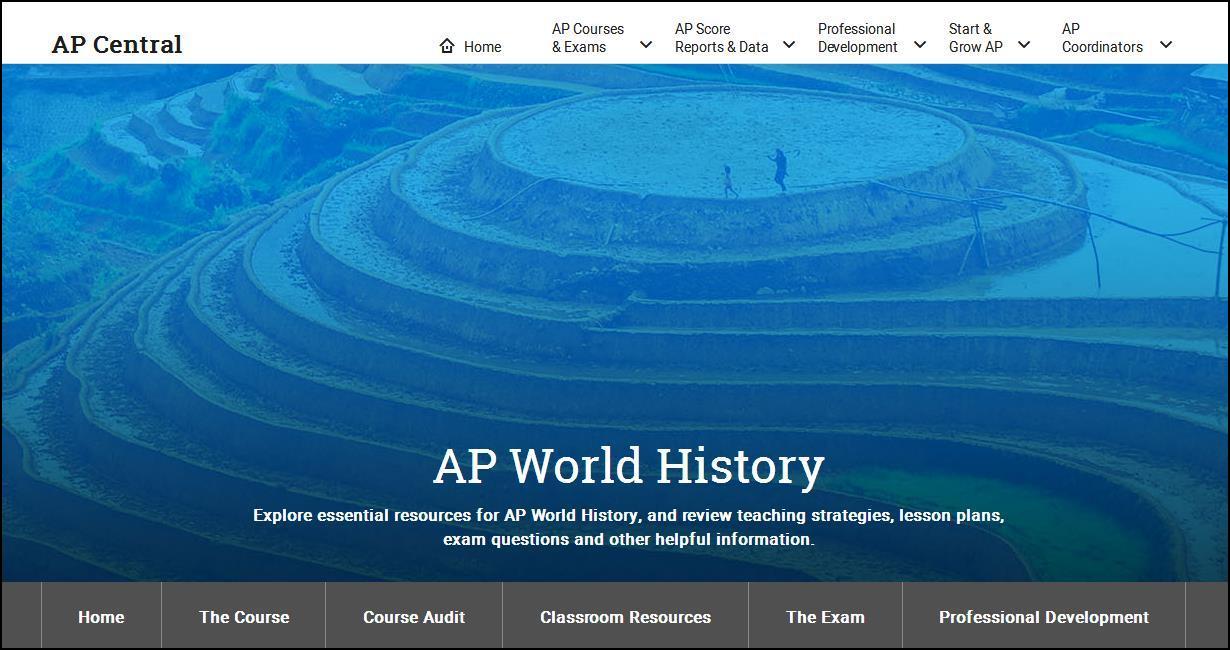Expand chevron next to Start & Grow AP
The height and width of the screenshot is (650, 1230).
[x=1024, y=44]
